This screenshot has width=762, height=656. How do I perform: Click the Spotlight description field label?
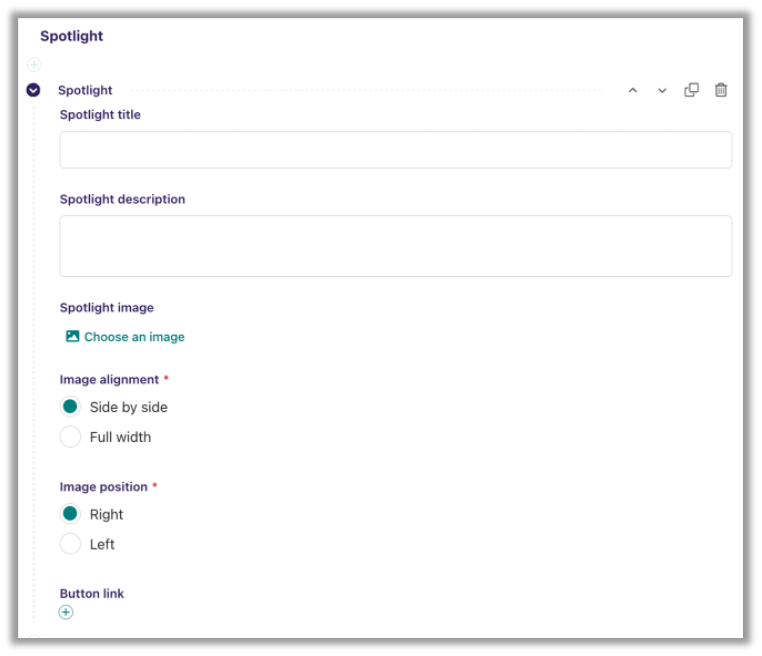coord(122,199)
